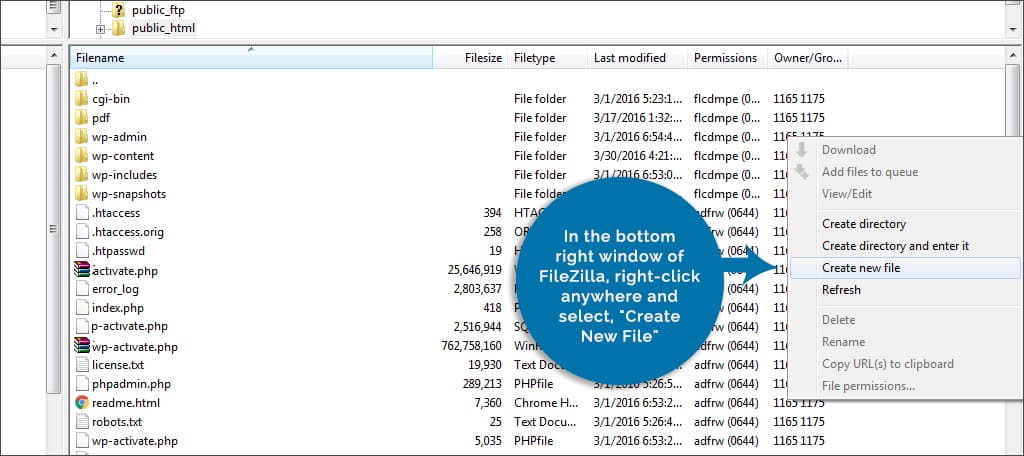This screenshot has height=456, width=1024.
Task: Select public_html in the directory tree
Action: [163, 28]
